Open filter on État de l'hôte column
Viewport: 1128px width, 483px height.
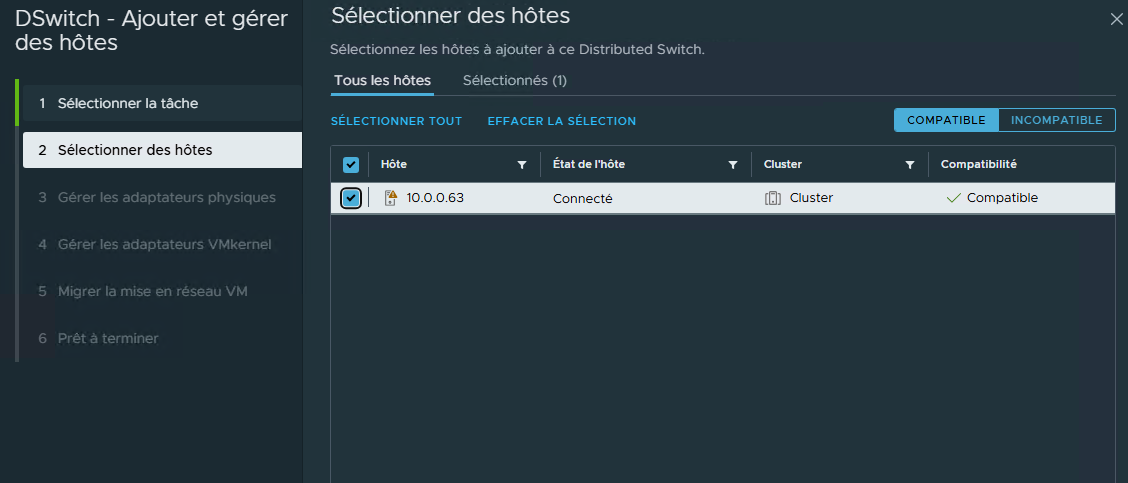pos(733,165)
